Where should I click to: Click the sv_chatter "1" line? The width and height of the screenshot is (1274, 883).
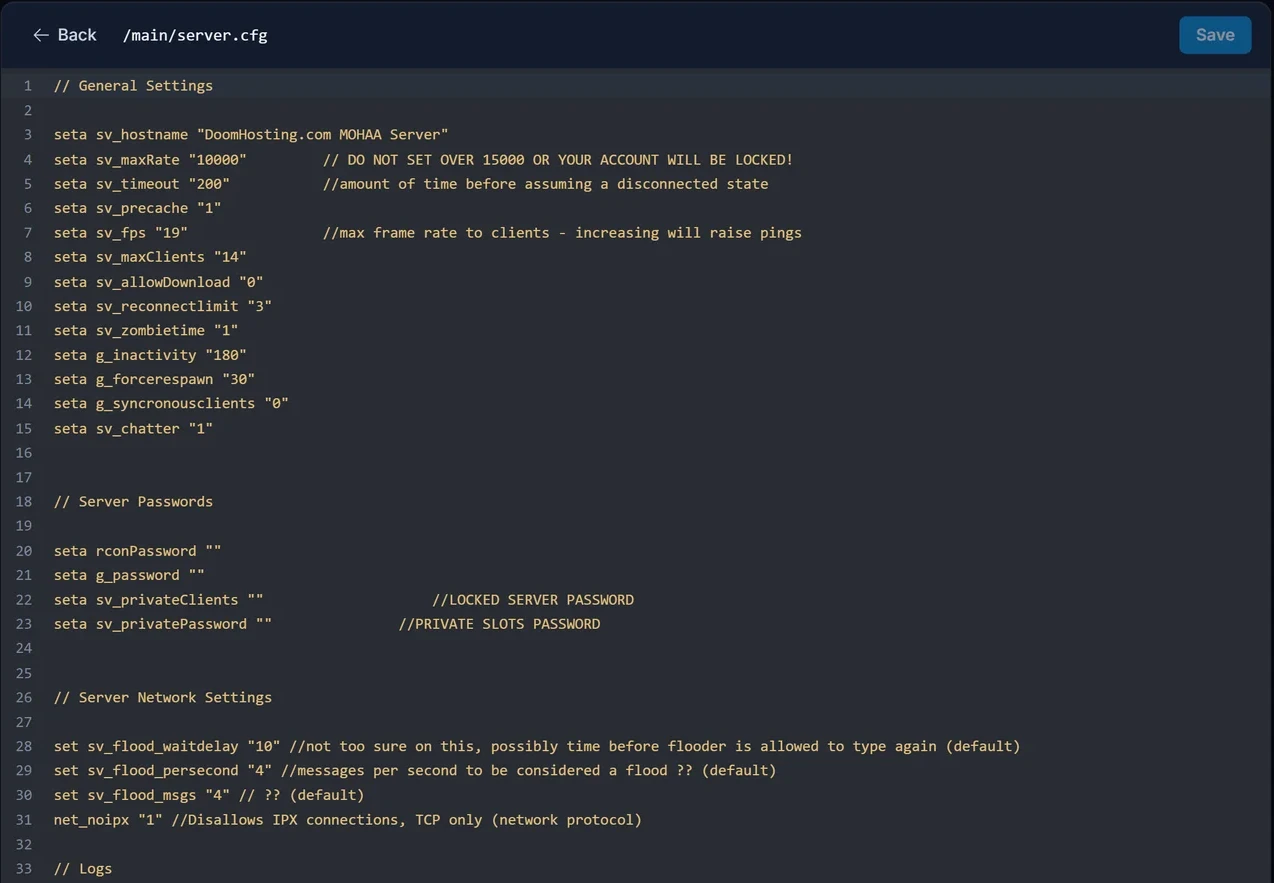click(133, 429)
